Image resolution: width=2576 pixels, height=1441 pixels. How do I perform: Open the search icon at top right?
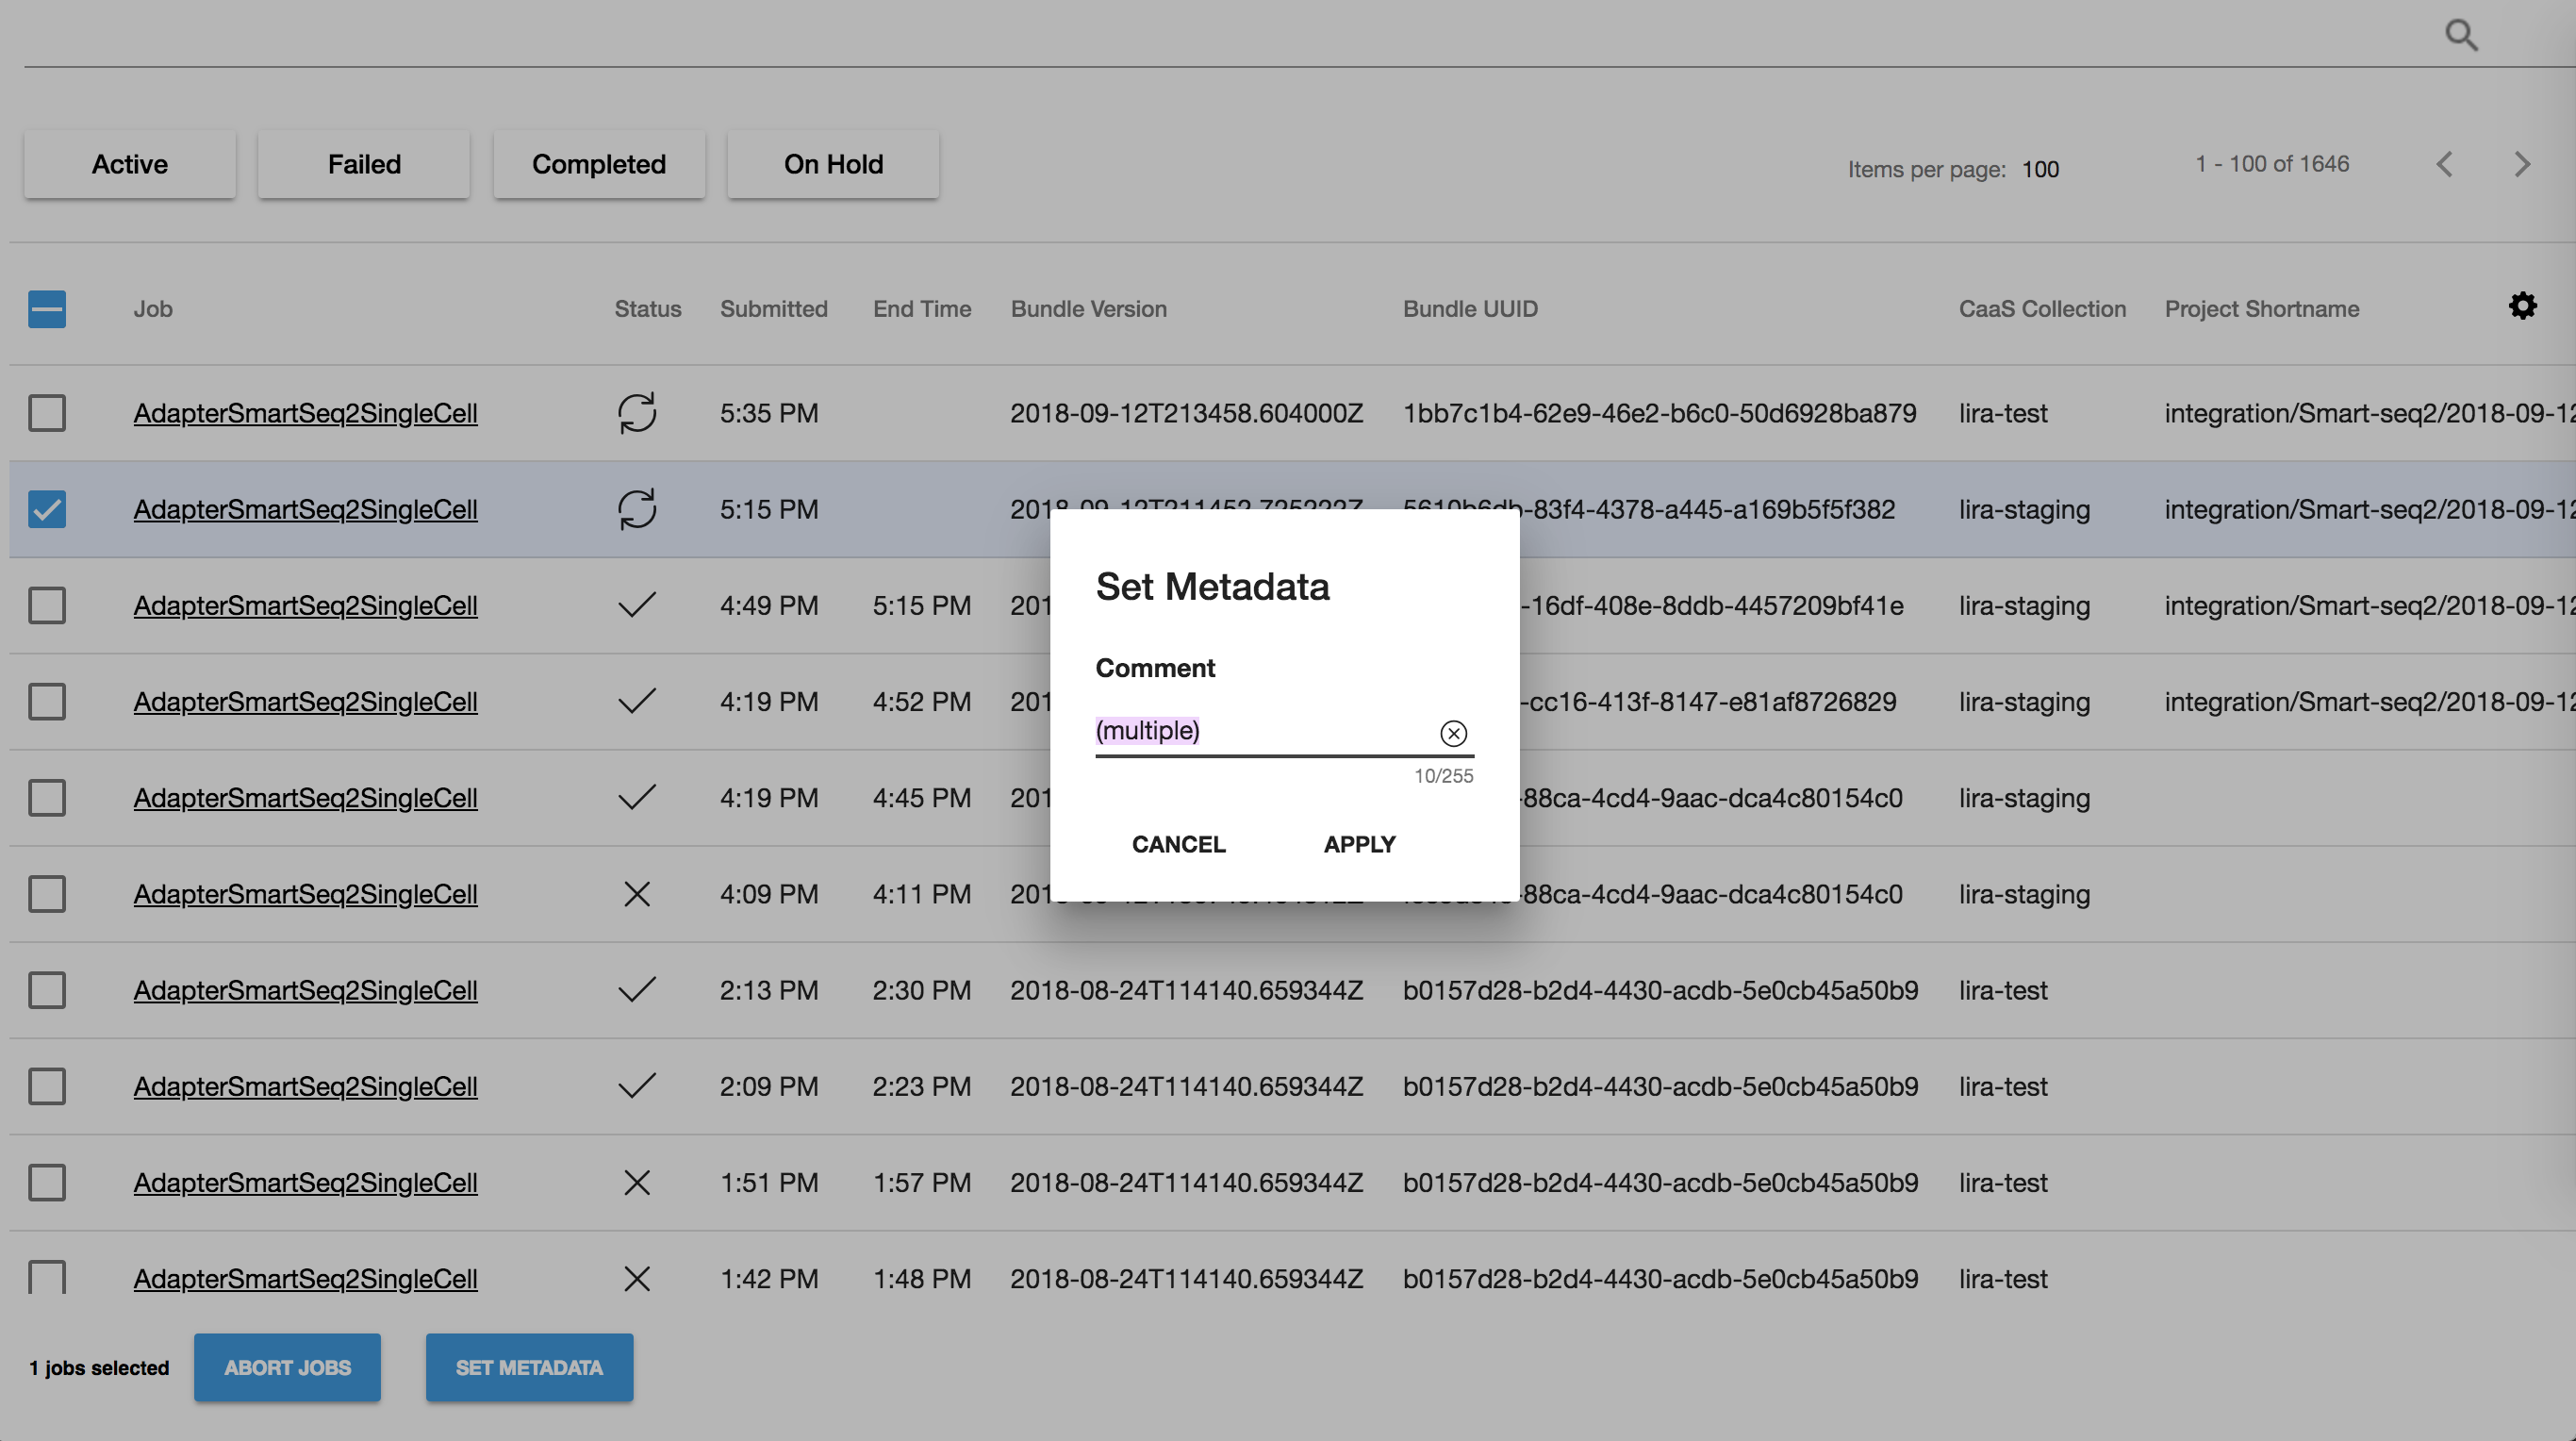[2461, 35]
